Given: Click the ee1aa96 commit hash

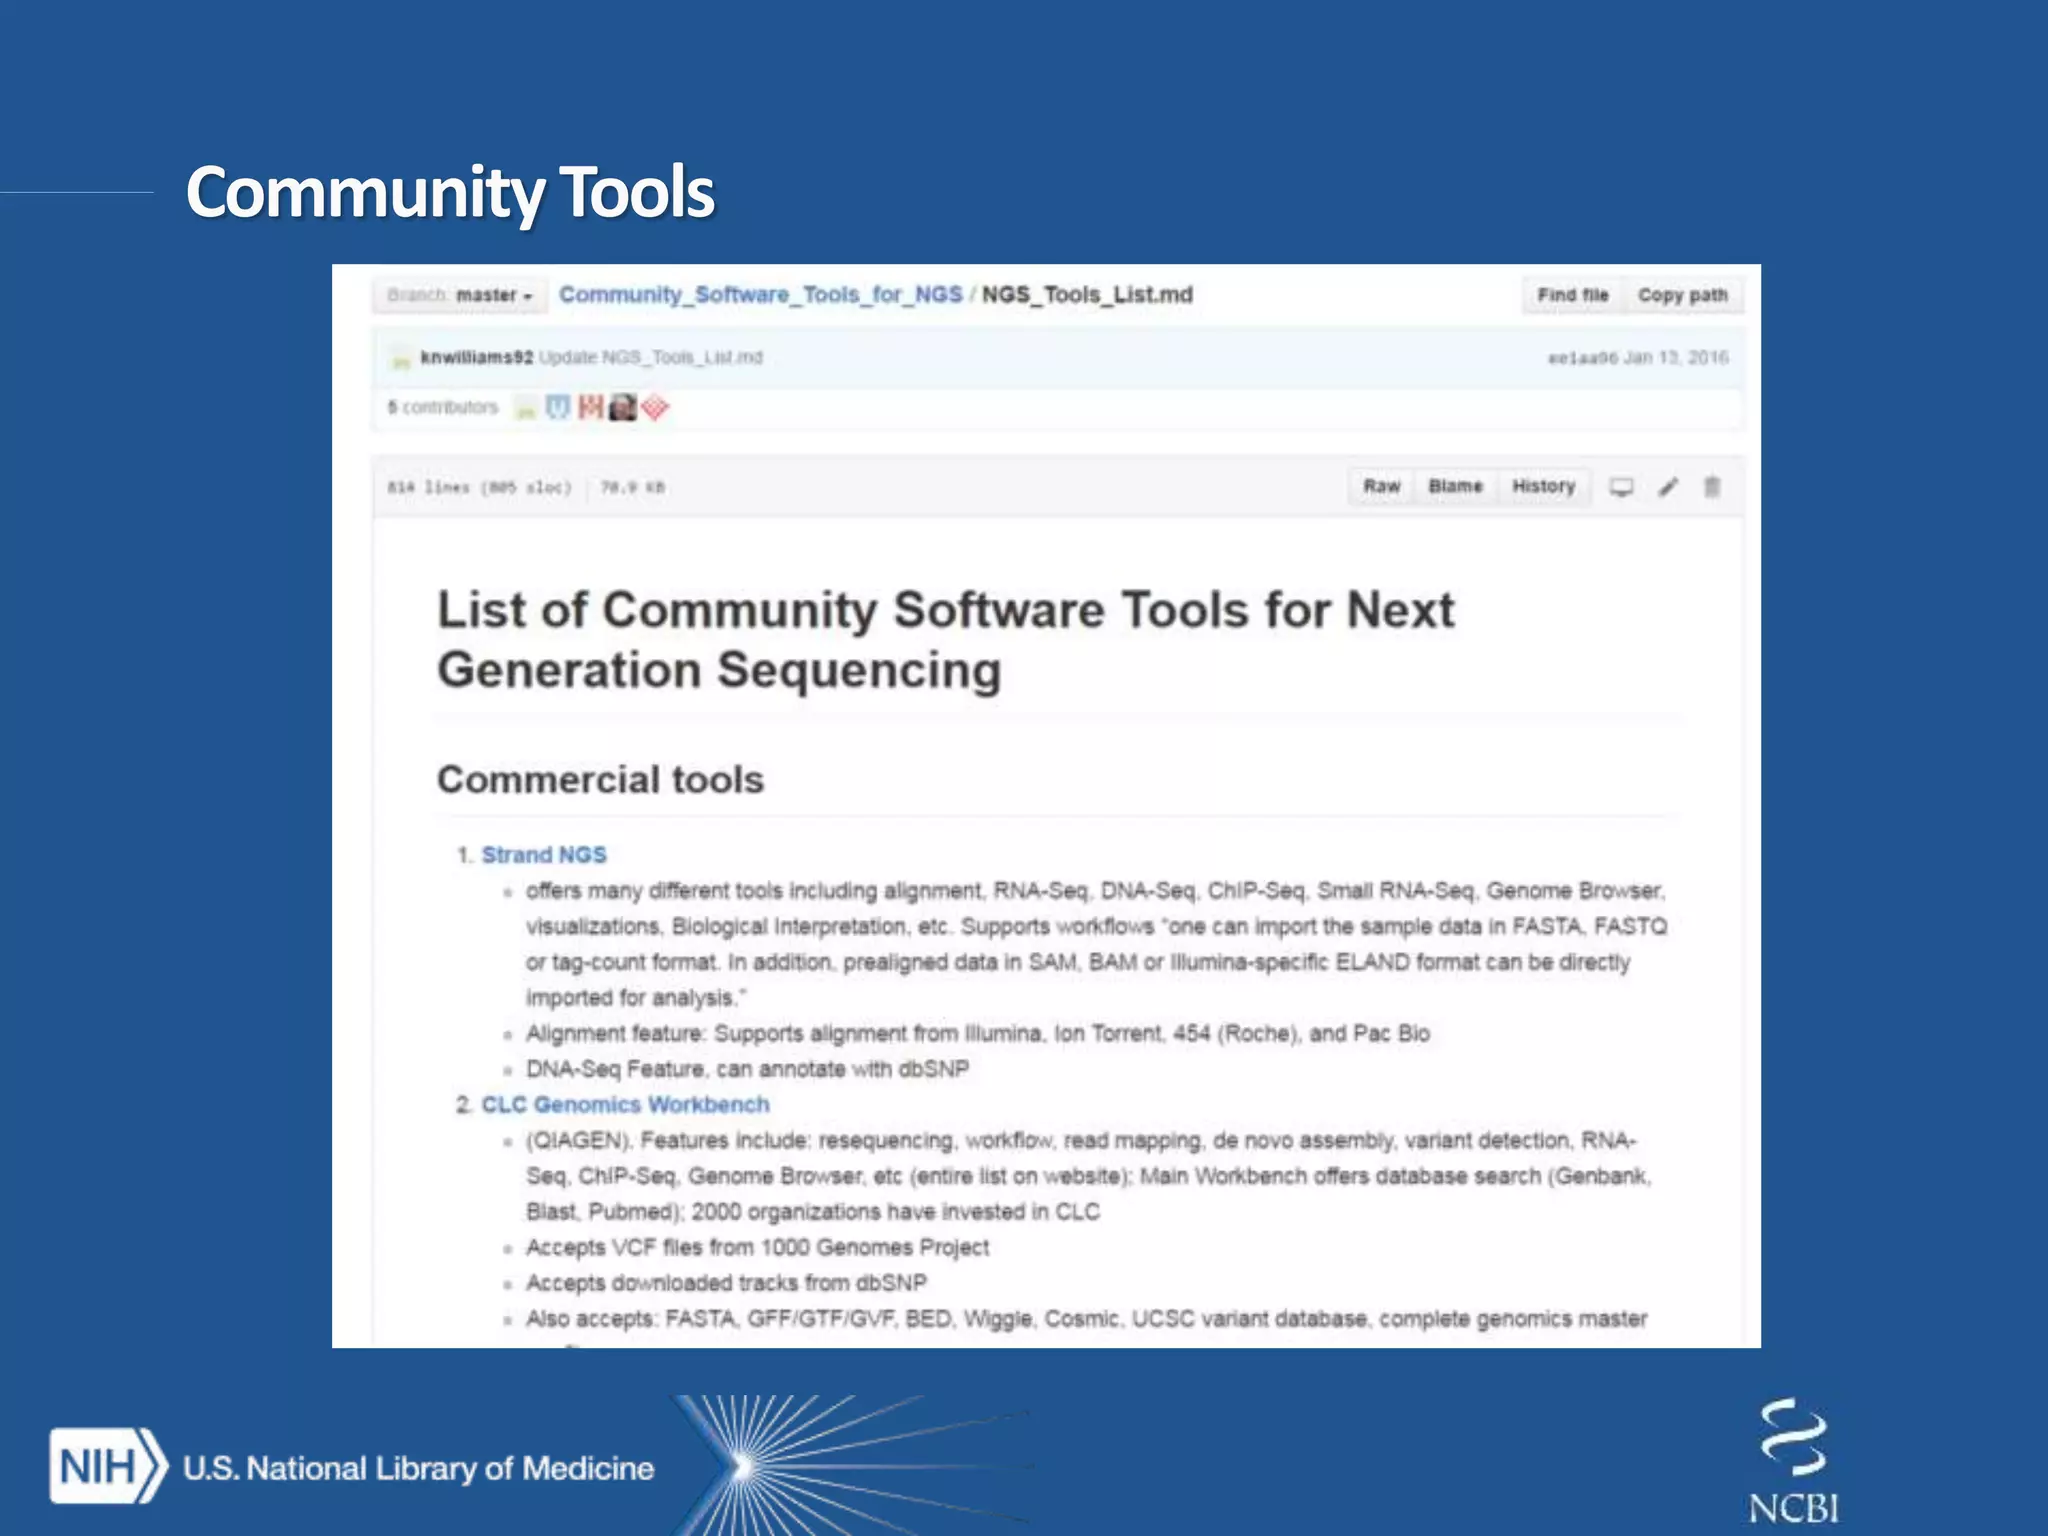Looking at the screenshot, I should click(x=1582, y=358).
